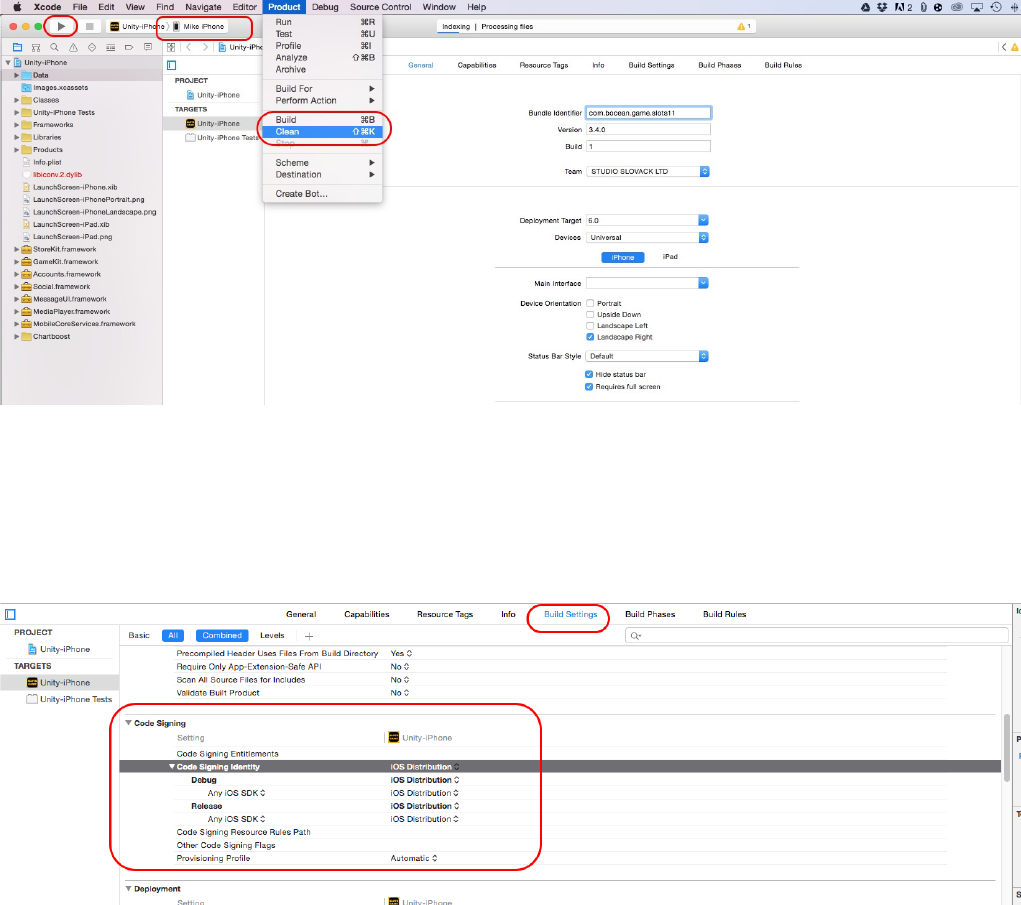The width and height of the screenshot is (1021, 905).
Task: Open the AirPlay display menu bar icon
Action: pyautogui.click(x=977, y=7)
